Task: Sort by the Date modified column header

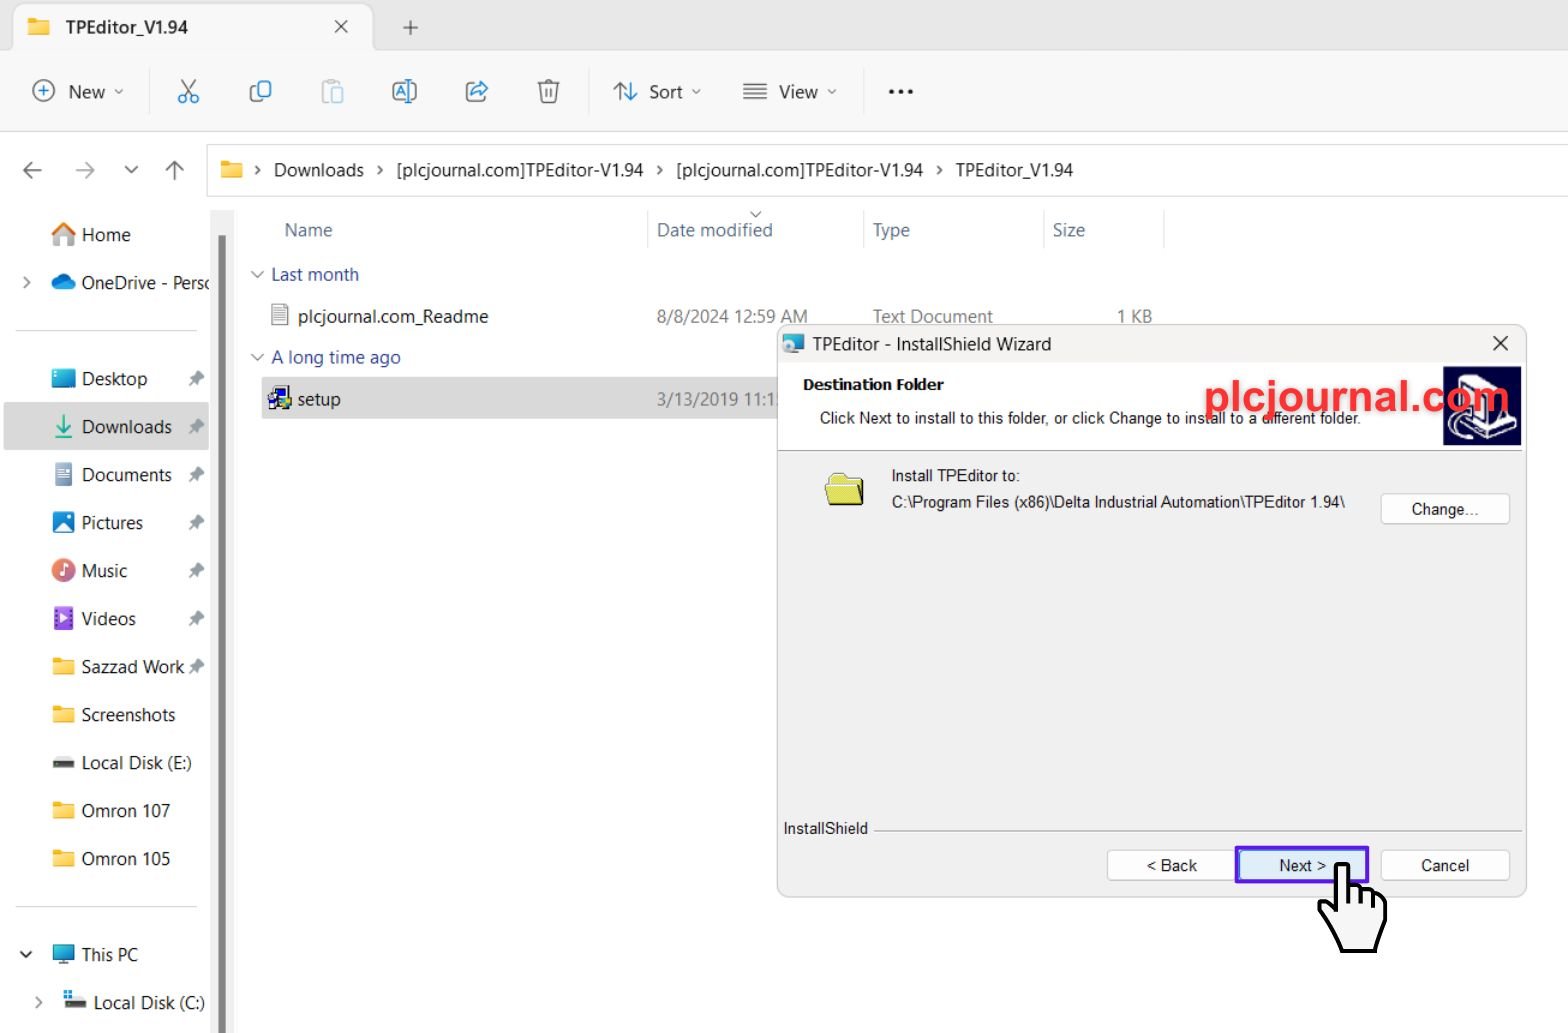Action: tap(714, 230)
